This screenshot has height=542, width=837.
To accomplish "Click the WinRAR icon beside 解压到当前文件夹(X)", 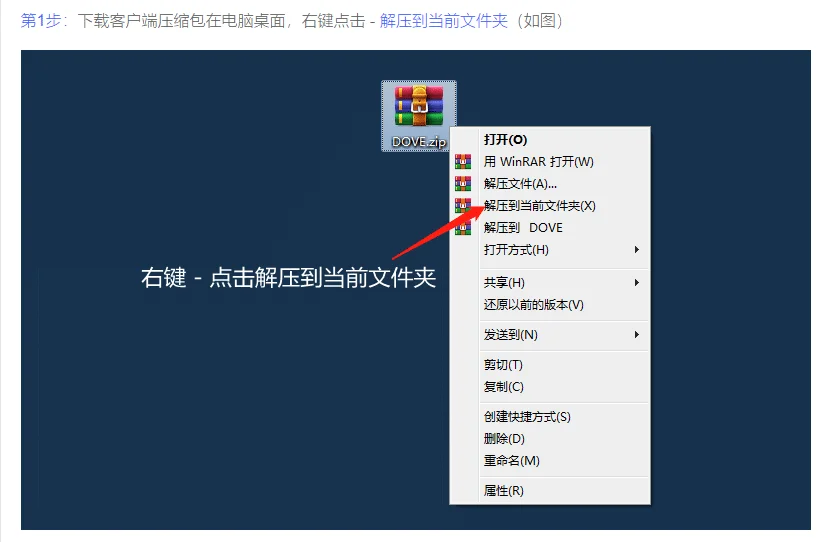I will [x=462, y=206].
